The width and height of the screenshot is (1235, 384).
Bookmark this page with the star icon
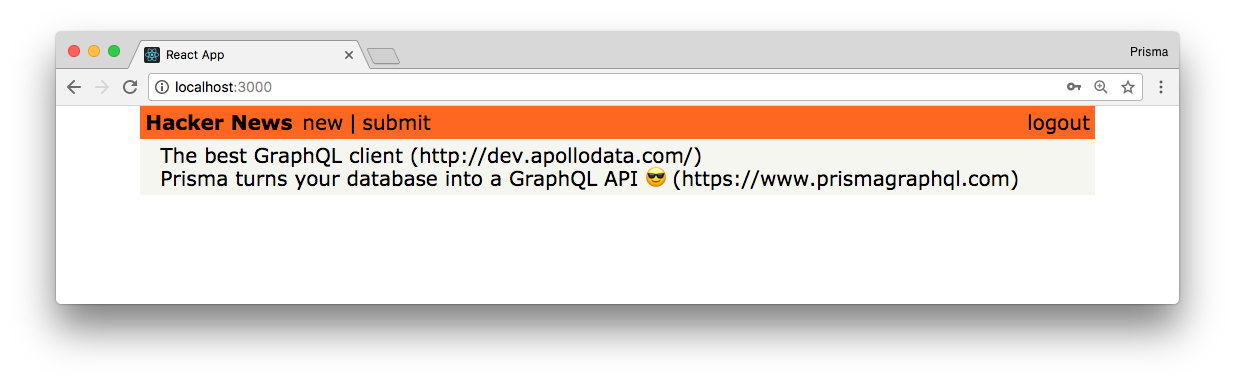(1128, 87)
